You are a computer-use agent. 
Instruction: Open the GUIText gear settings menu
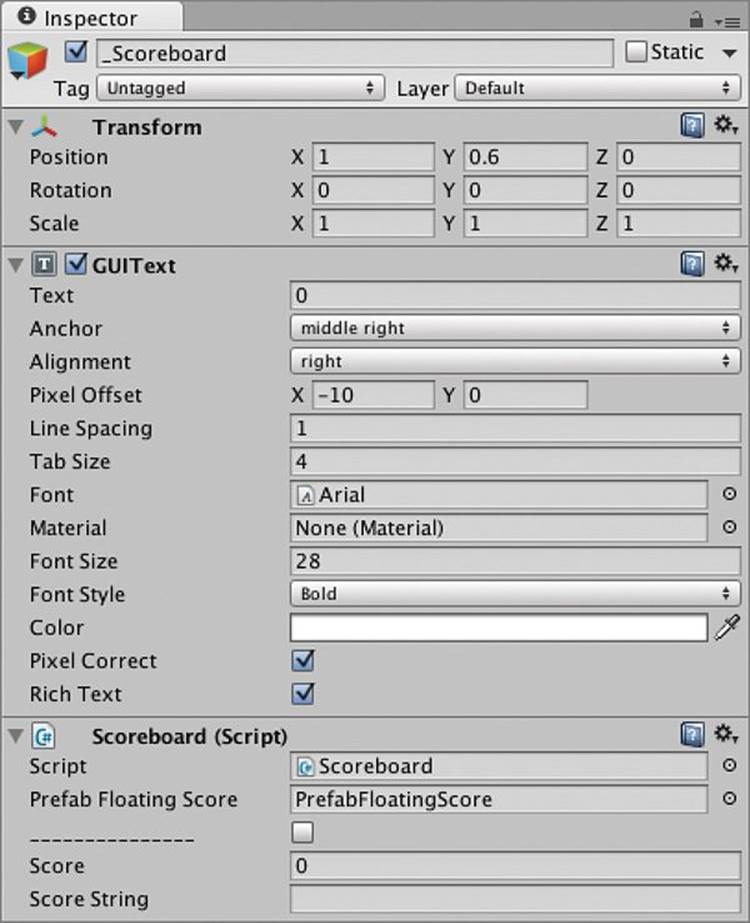click(x=726, y=263)
